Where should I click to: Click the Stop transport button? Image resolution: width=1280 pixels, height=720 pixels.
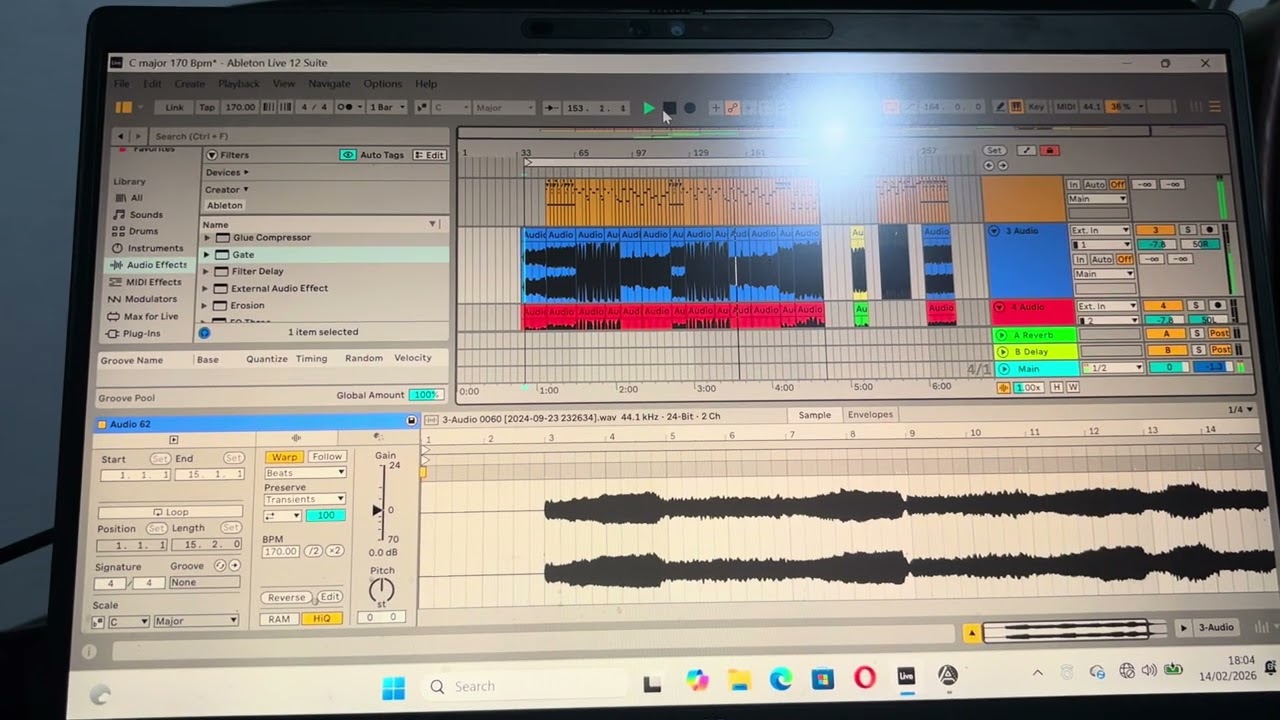669,108
